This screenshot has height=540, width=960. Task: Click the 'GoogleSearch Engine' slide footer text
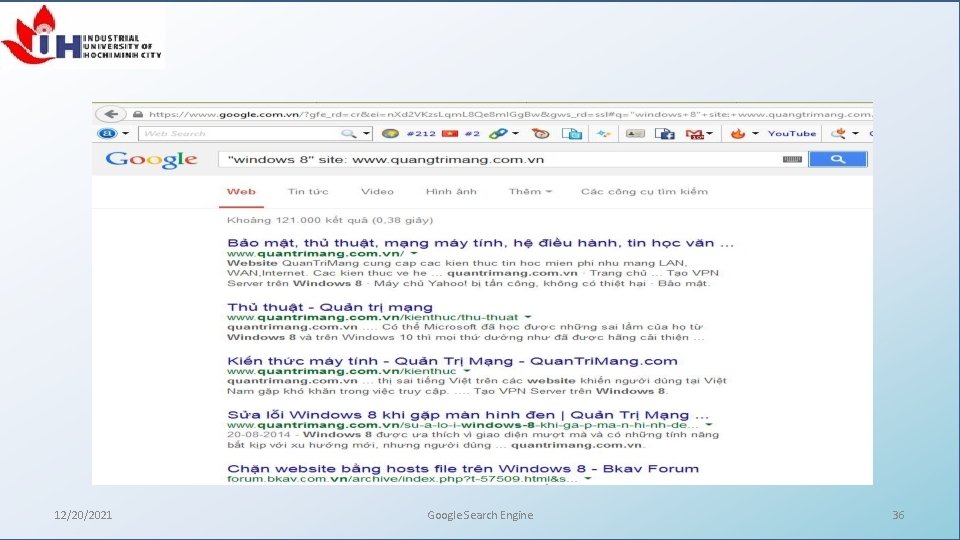tap(480, 515)
